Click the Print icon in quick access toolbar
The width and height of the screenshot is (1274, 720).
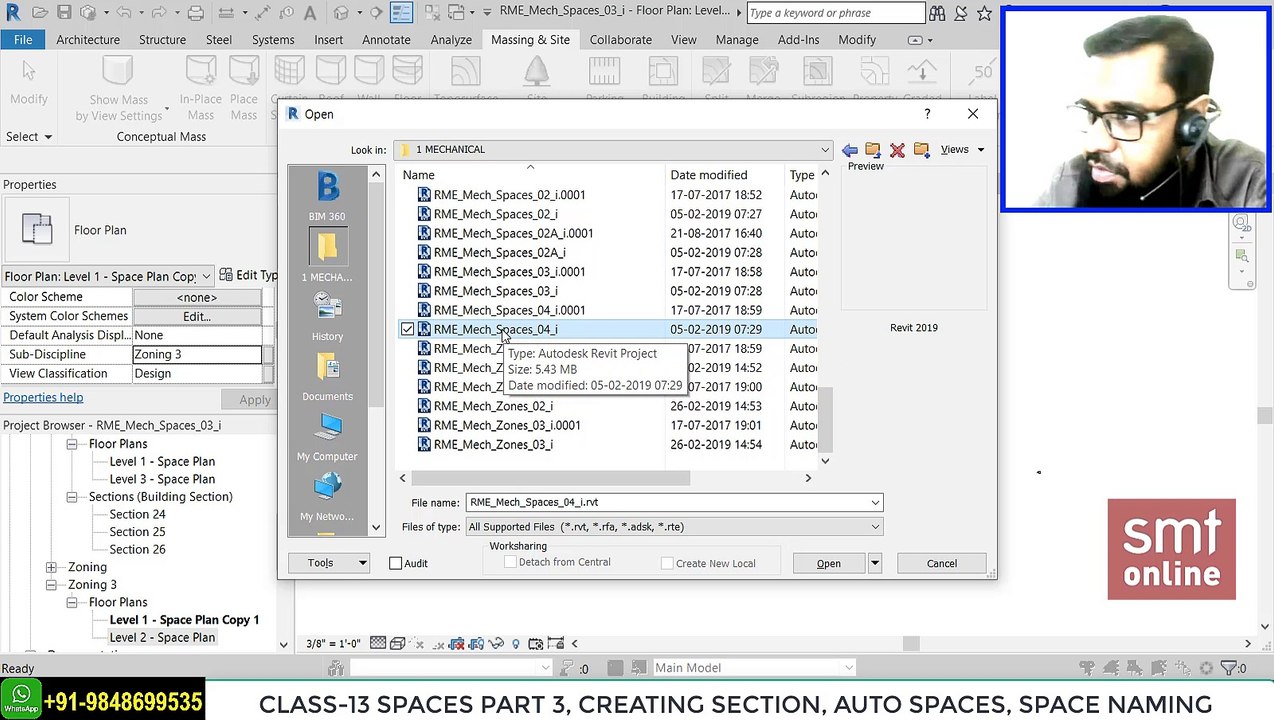196,13
